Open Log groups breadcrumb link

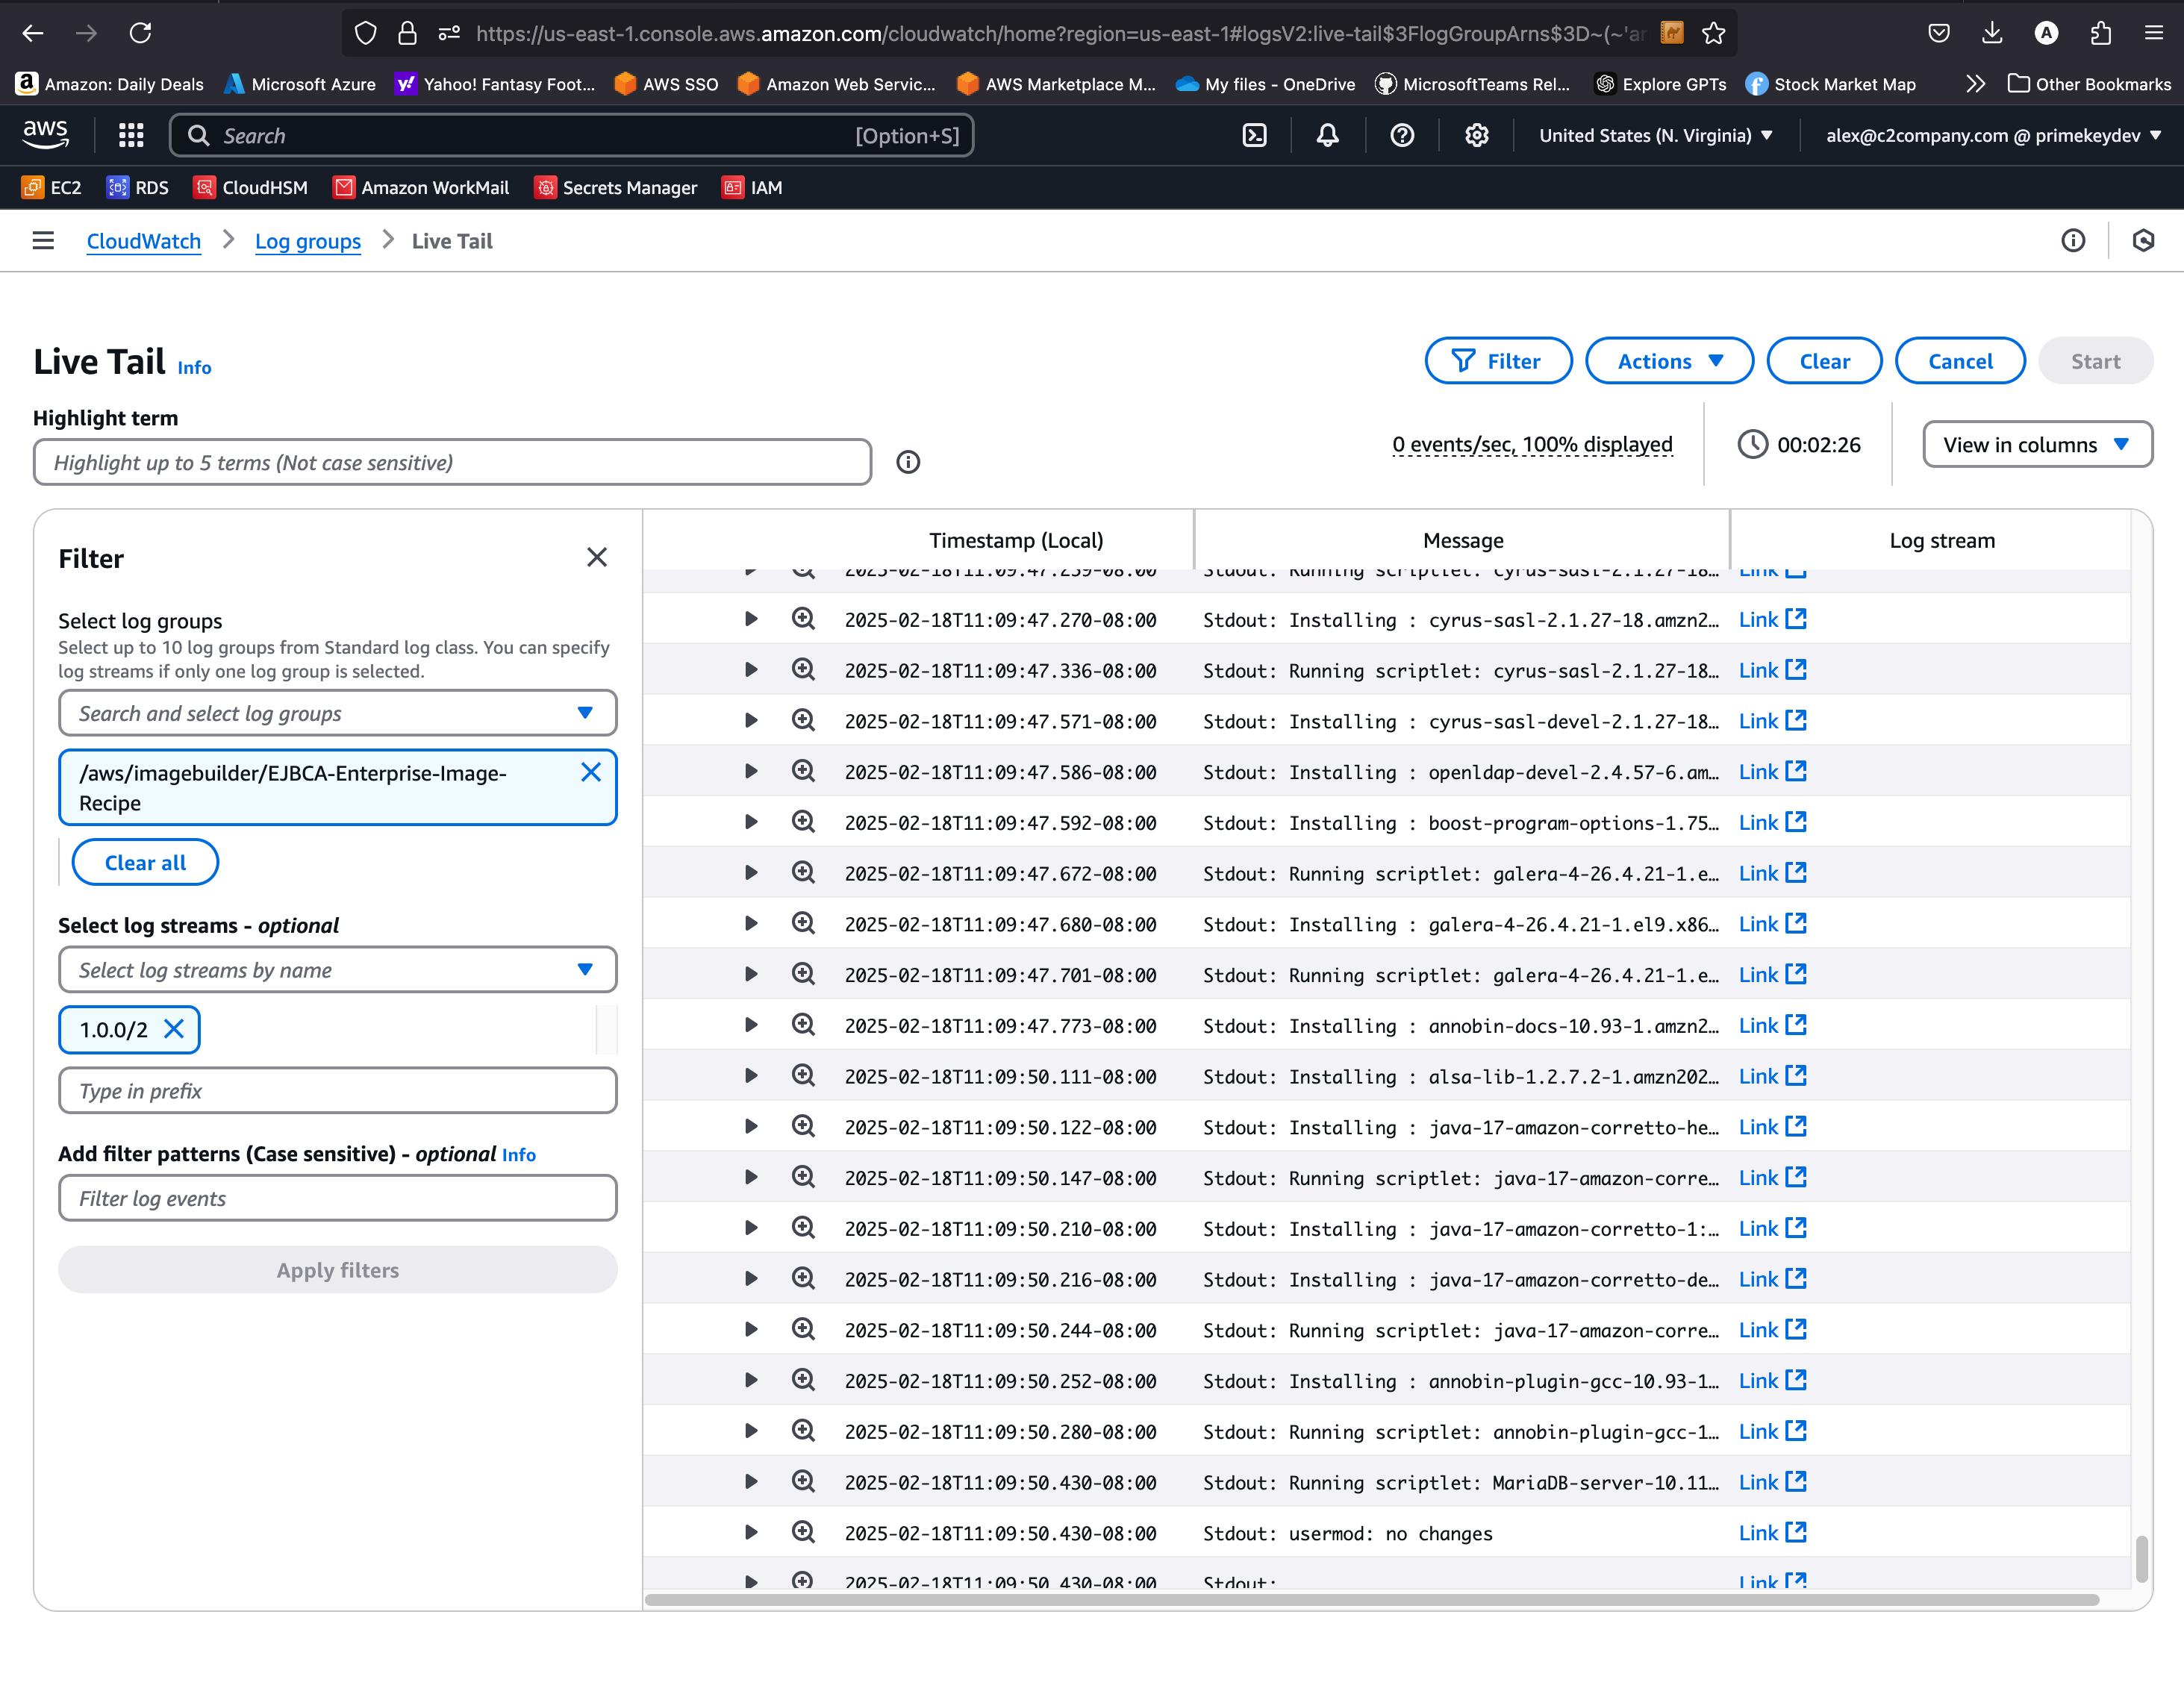[x=307, y=241]
